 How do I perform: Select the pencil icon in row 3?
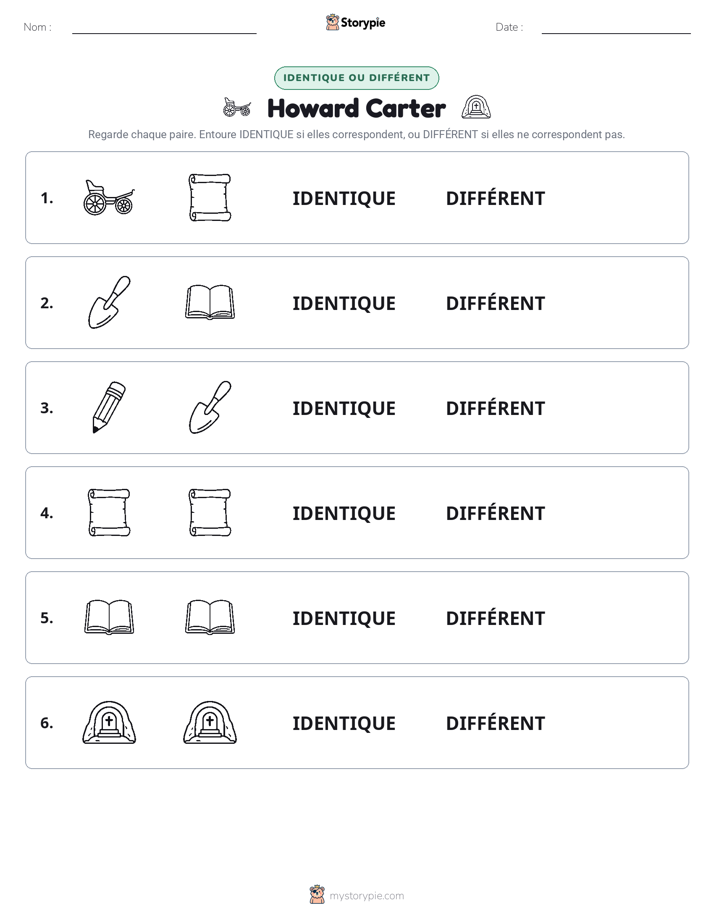point(109,407)
